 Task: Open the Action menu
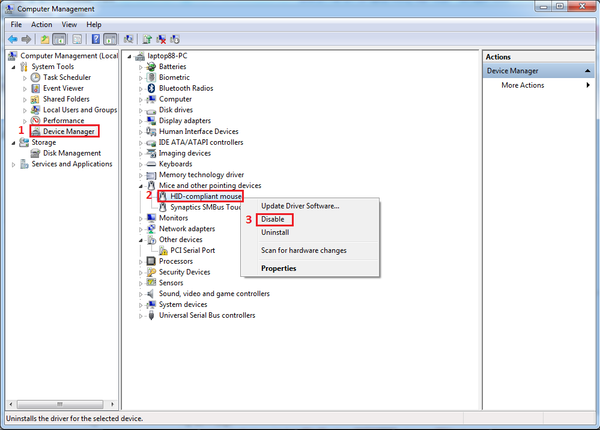coord(41,24)
